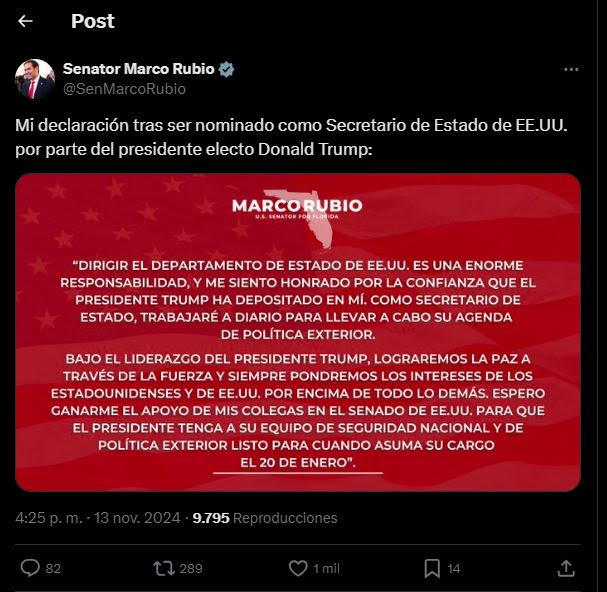Click the 13 nov. 2024 date
607x592 pixels.
(137, 518)
